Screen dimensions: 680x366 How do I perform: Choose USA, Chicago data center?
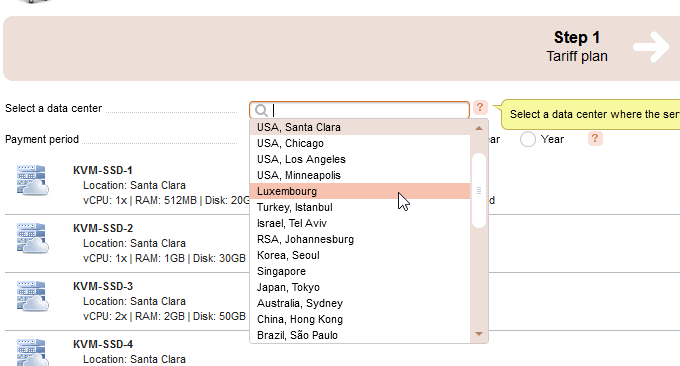(360, 143)
